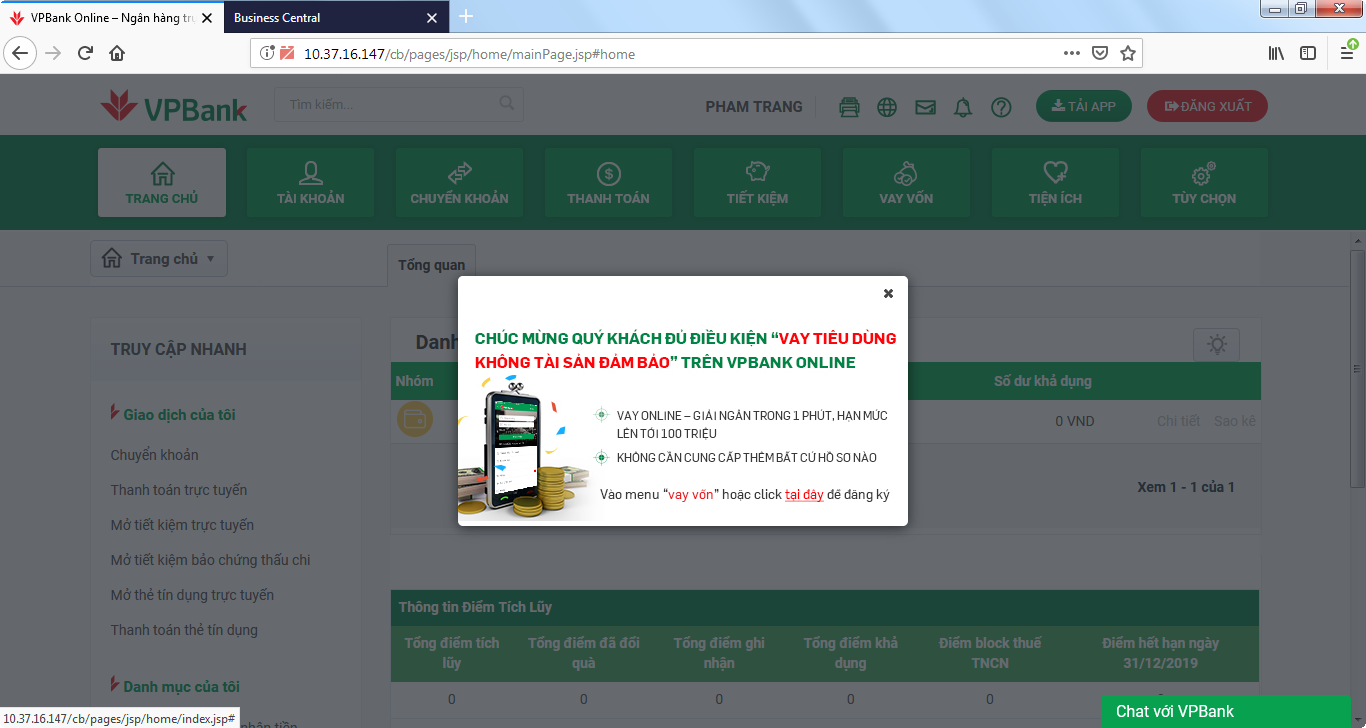Open the Firefox hamburger menu
Viewport: 1366px width, 728px height.
coord(1349,53)
